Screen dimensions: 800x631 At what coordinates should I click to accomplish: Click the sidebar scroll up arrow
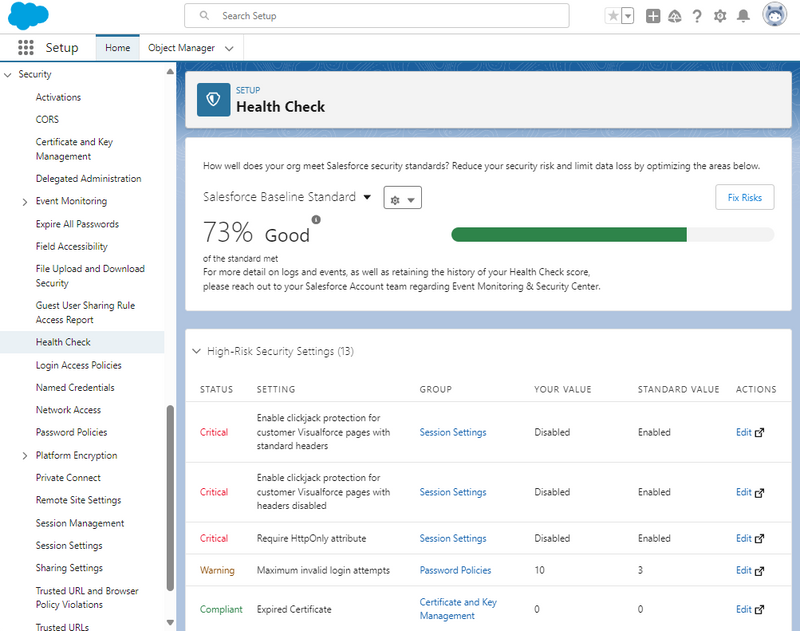pos(170,72)
